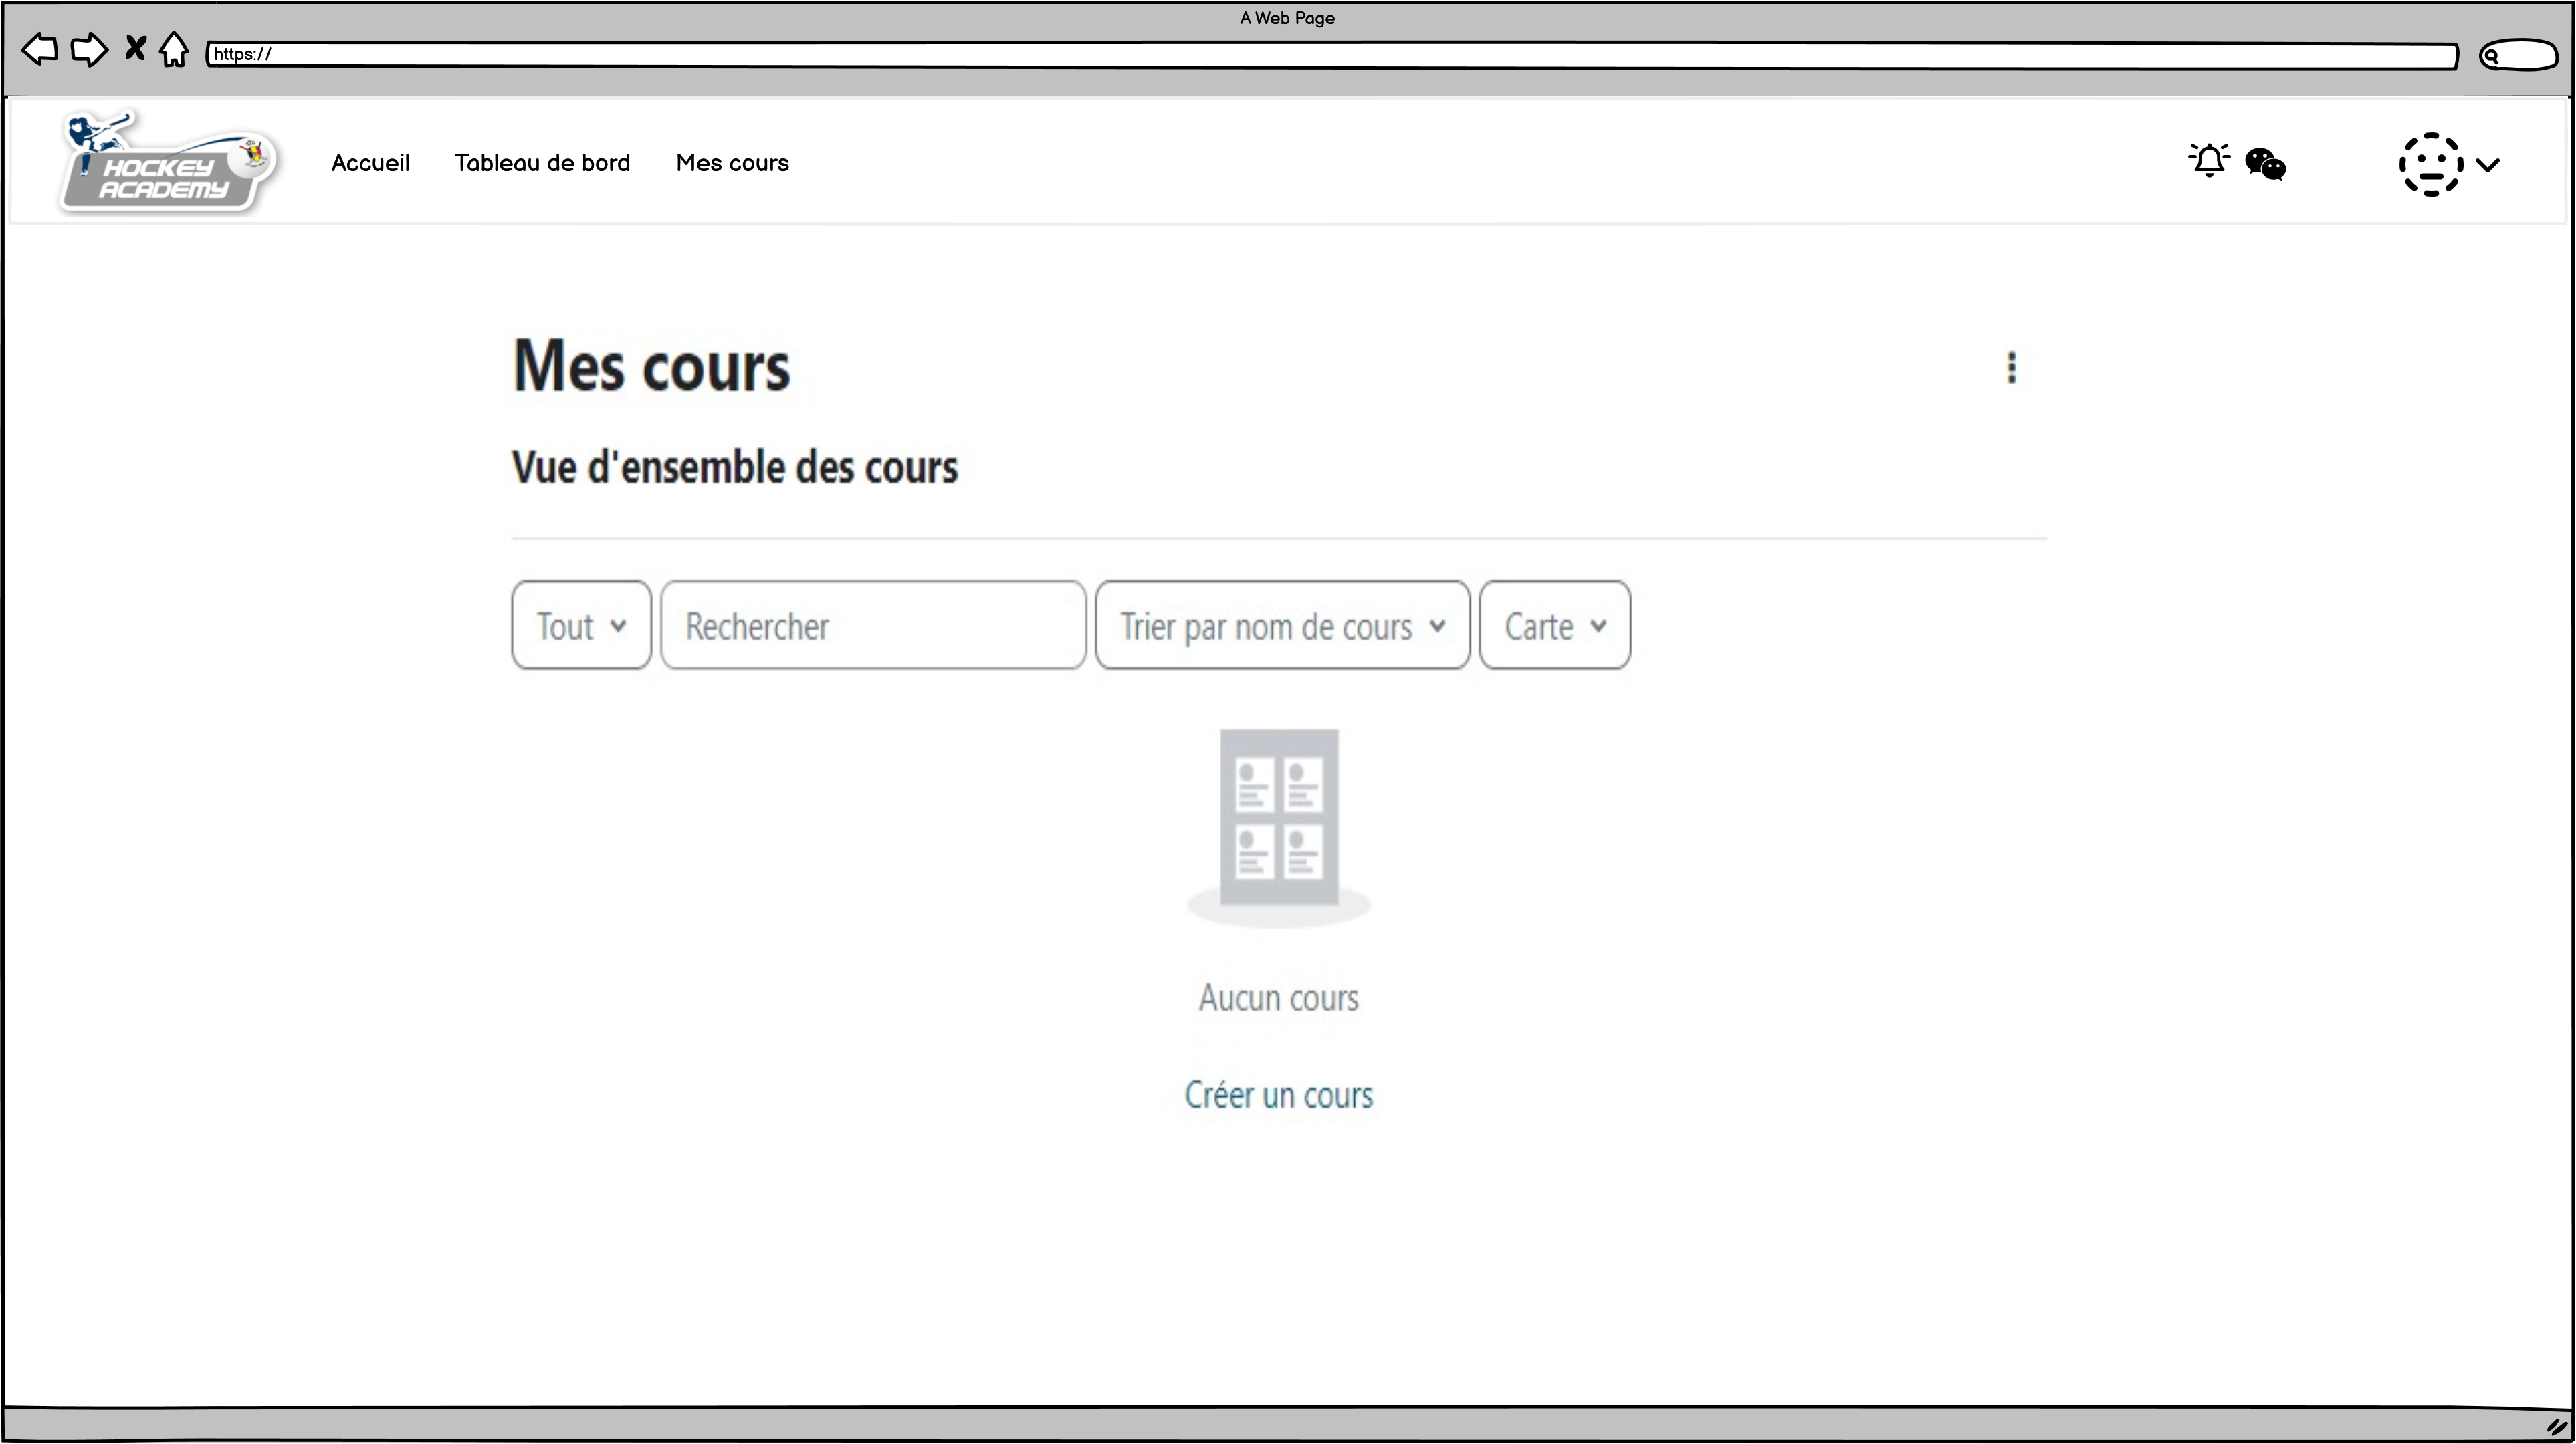
Task: Click the browser back arrow
Action: 40,49
